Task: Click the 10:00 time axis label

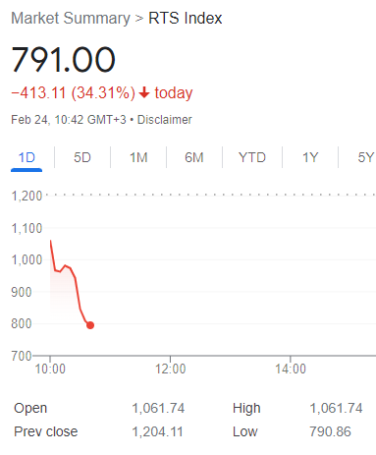Action: click(50, 369)
